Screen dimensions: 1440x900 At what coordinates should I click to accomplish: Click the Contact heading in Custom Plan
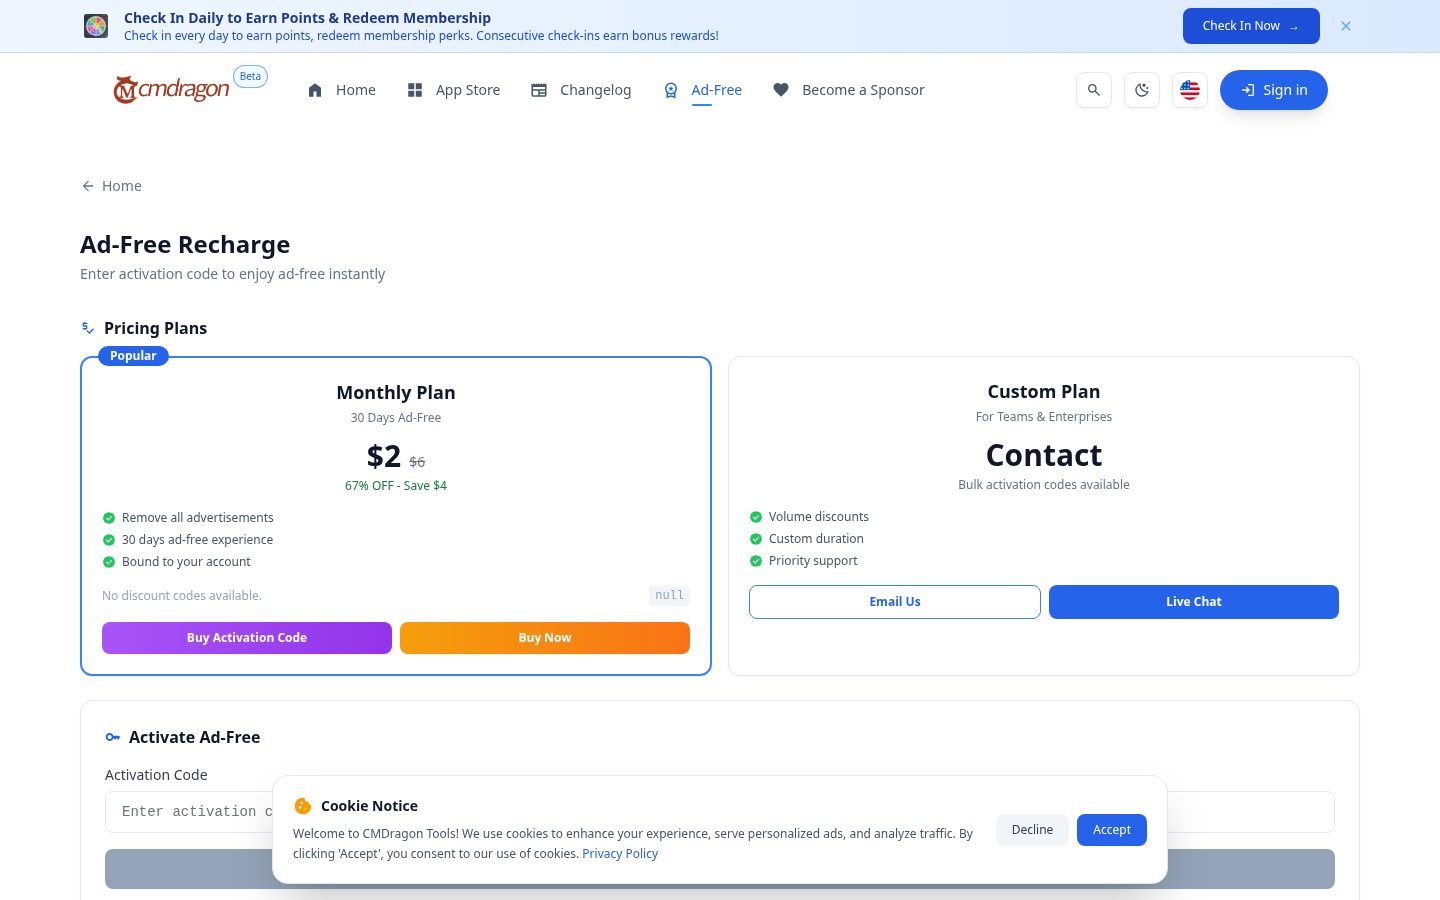click(1044, 455)
